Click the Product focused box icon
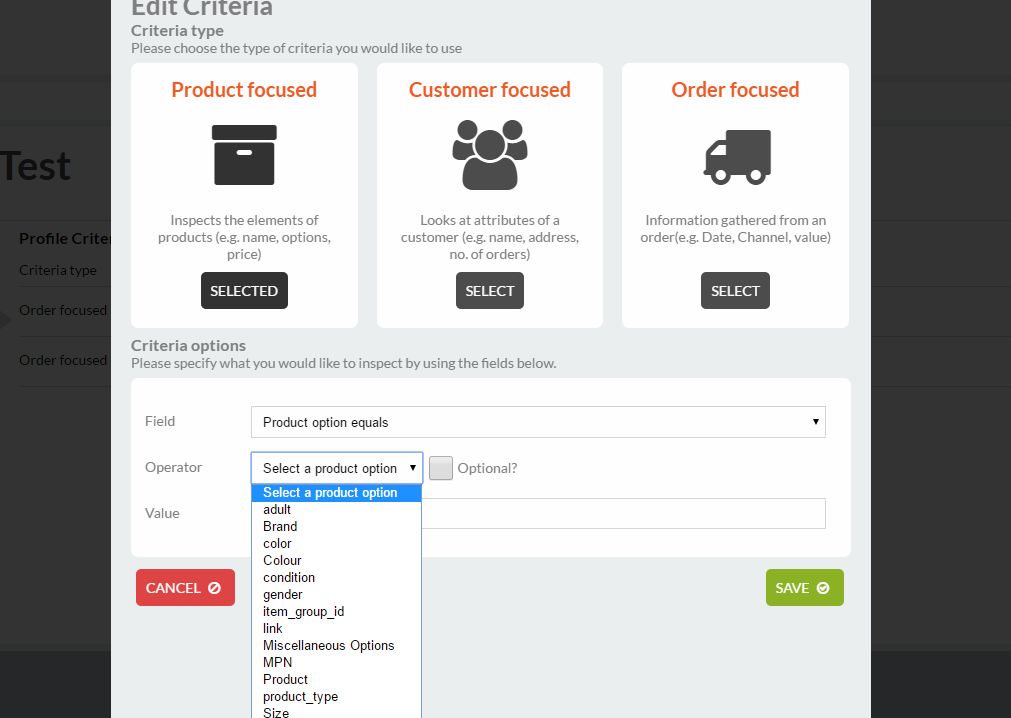Image resolution: width=1011 pixels, height=718 pixels. point(244,155)
